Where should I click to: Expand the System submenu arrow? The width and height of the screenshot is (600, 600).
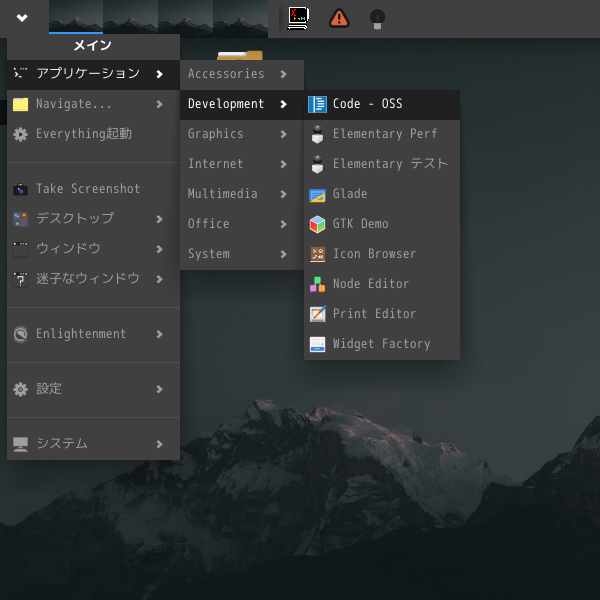(283, 254)
